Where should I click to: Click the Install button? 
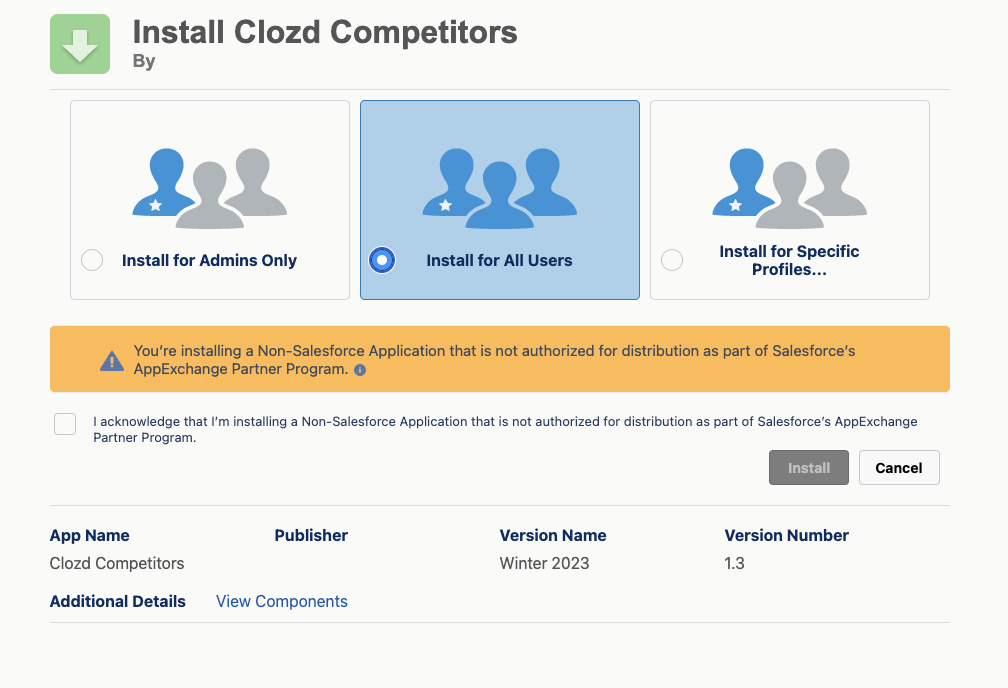pyautogui.click(x=809, y=467)
